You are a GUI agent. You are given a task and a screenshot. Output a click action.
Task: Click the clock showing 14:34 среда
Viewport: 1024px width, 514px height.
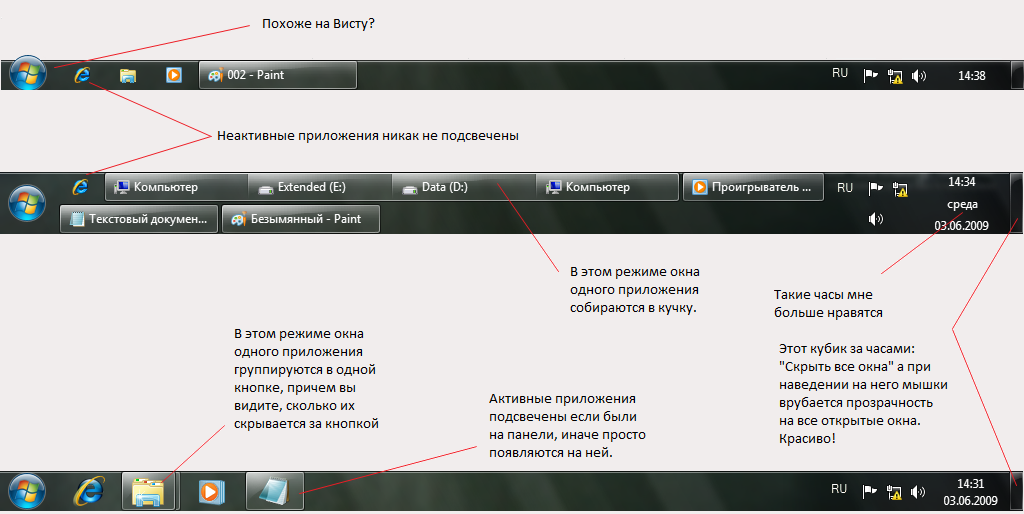[961, 203]
